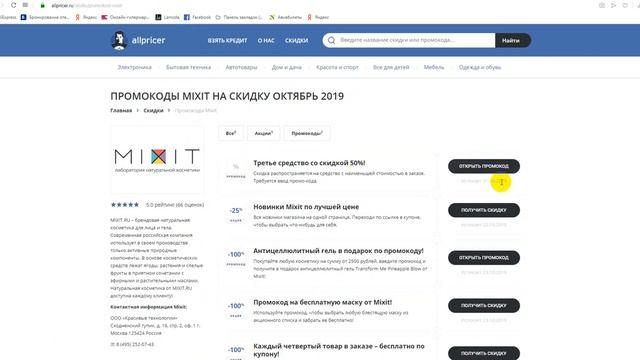Open the Третье средство со скидкой 50% offer title
The width and height of the screenshot is (640, 360).
309,163
